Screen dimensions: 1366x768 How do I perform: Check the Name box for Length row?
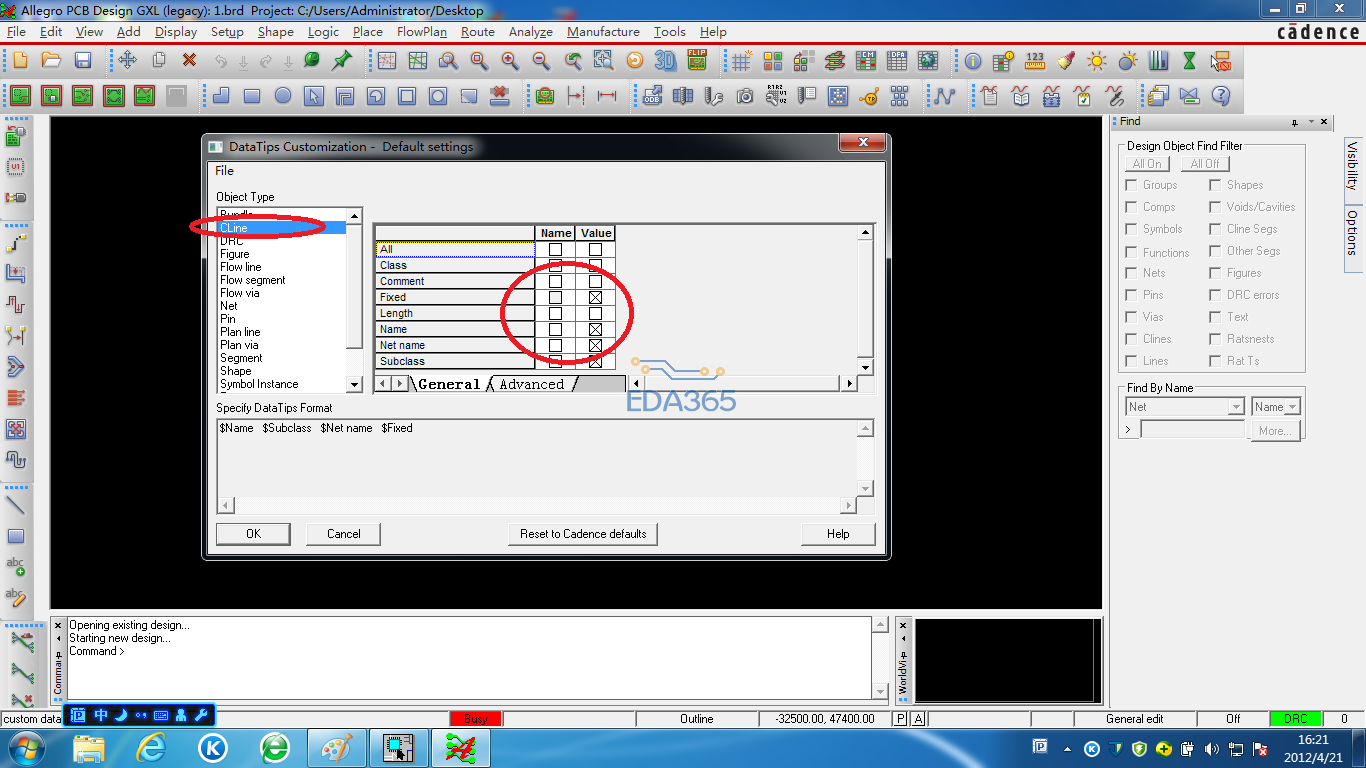point(556,313)
